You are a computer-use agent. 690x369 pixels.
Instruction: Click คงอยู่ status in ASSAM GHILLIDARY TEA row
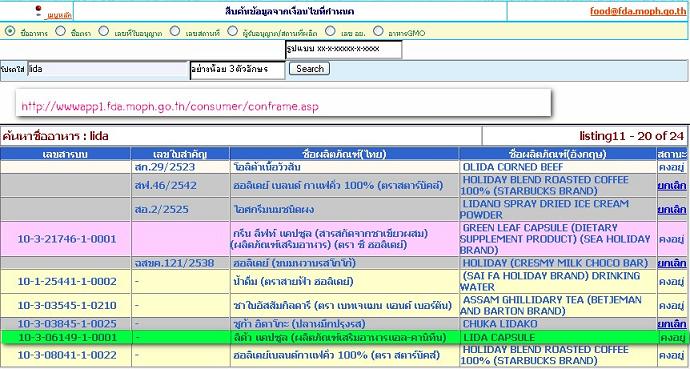672,306
